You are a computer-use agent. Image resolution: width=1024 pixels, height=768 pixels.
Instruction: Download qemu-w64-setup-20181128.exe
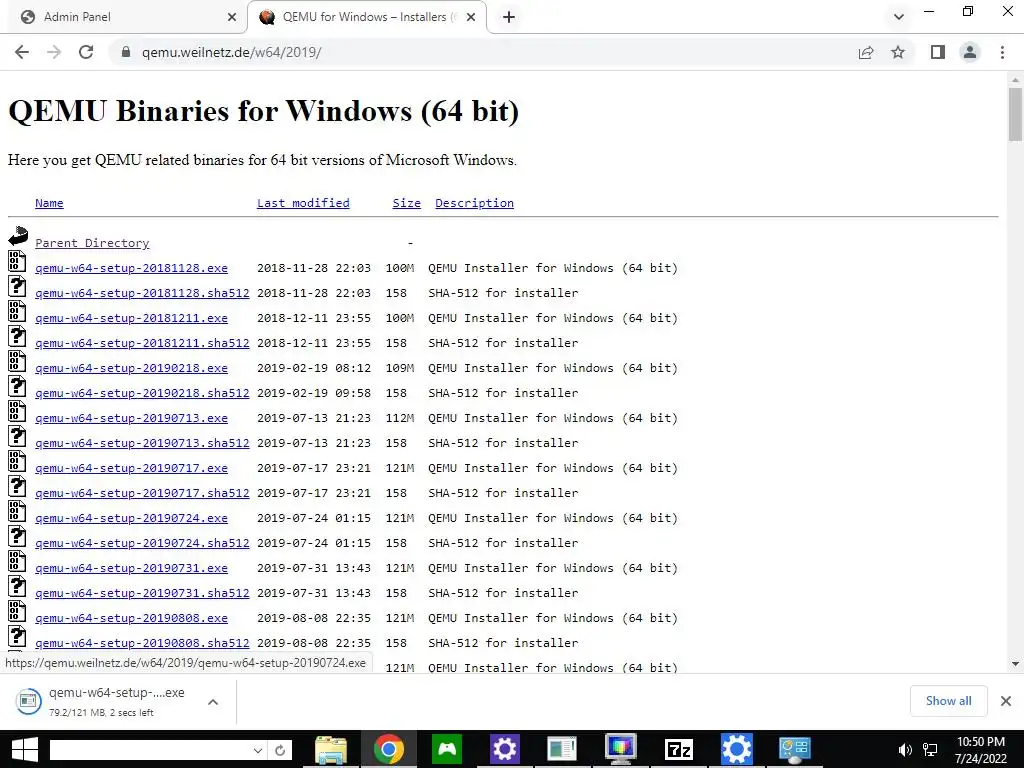(131, 268)
